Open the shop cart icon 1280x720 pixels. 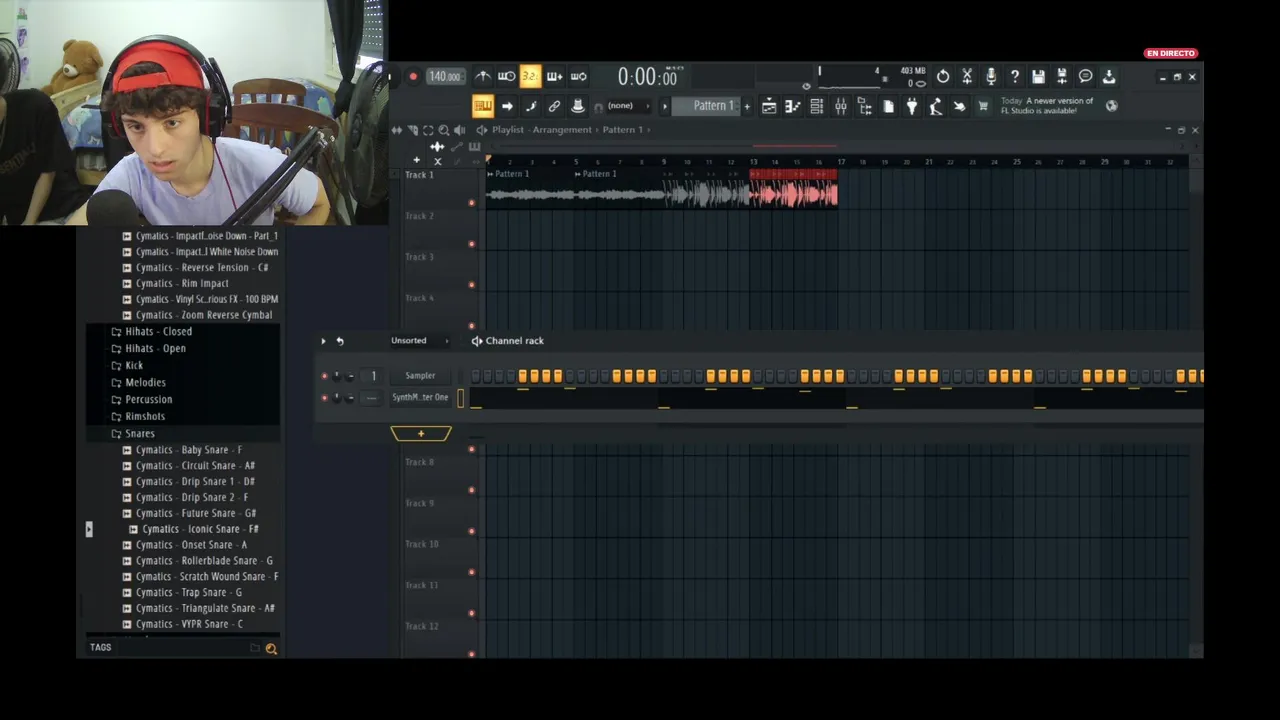tap(983, 106)
